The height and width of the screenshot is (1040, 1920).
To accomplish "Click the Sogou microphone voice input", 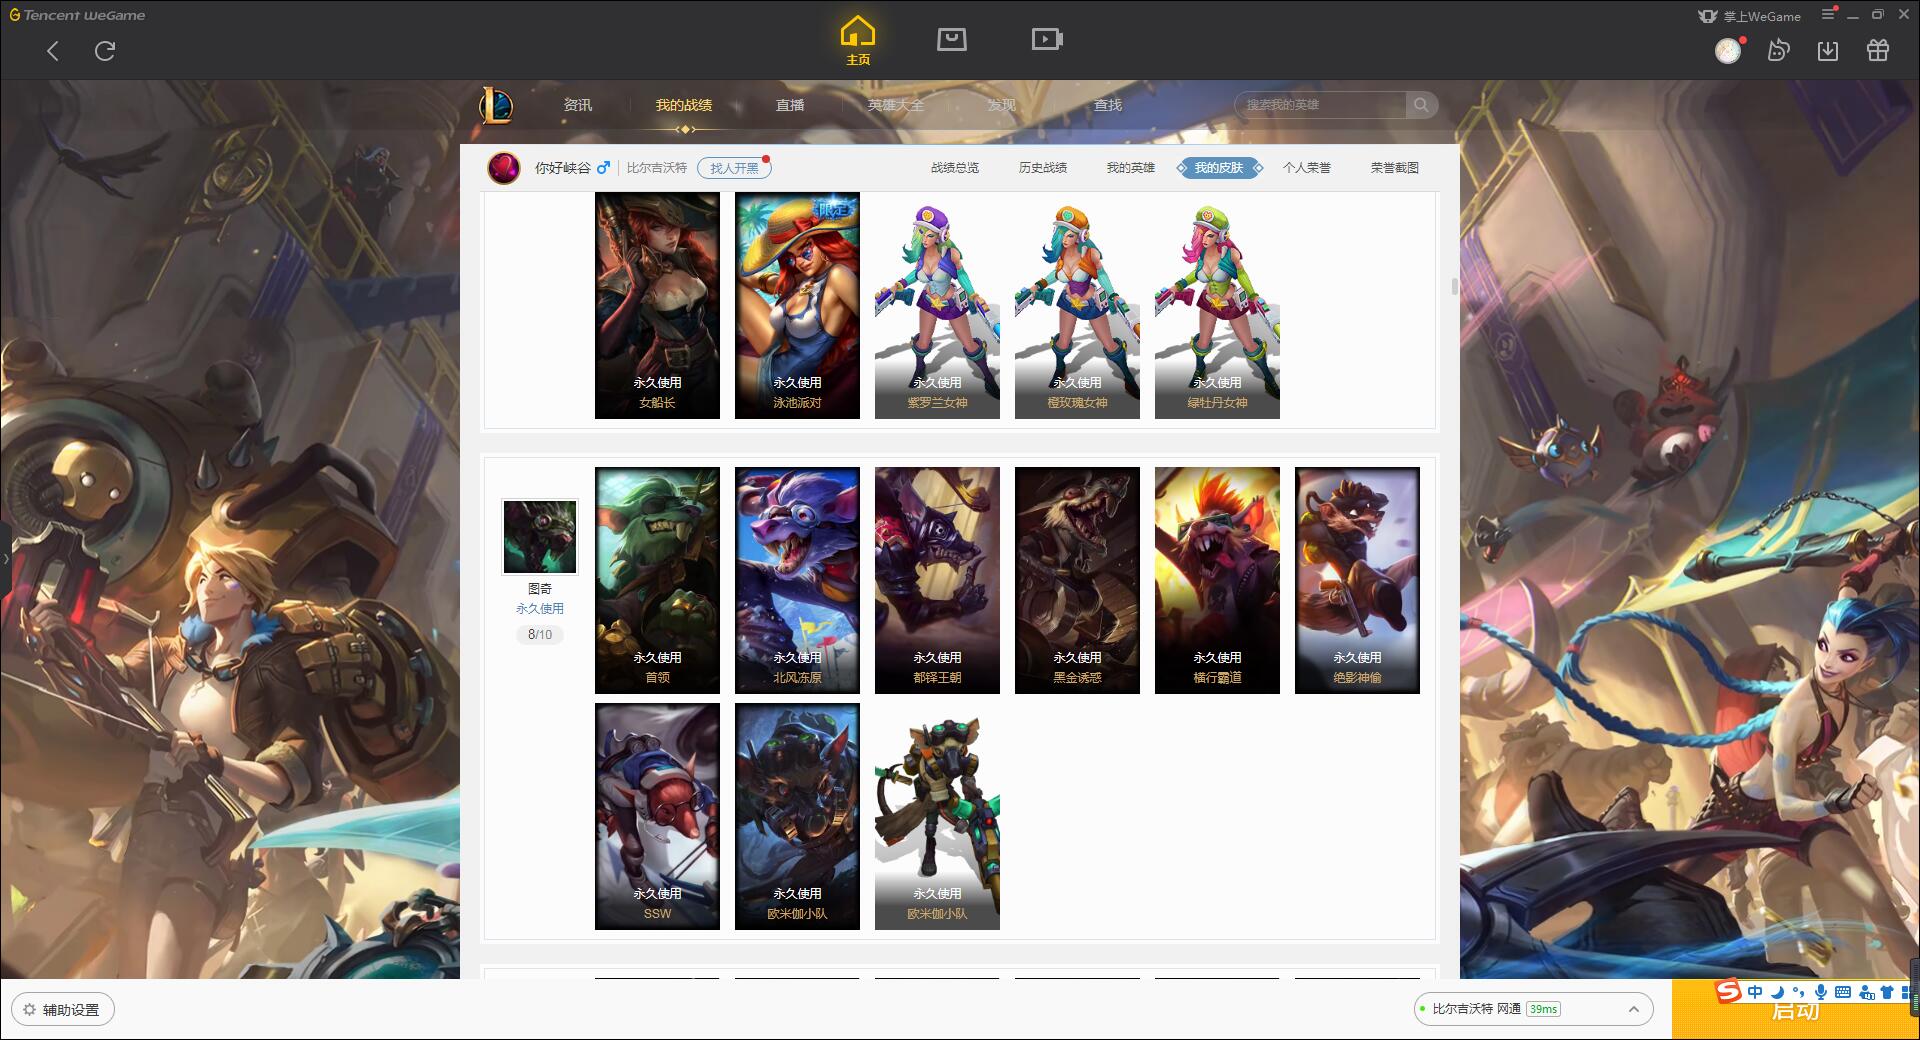I will (x=1821, y=992).
